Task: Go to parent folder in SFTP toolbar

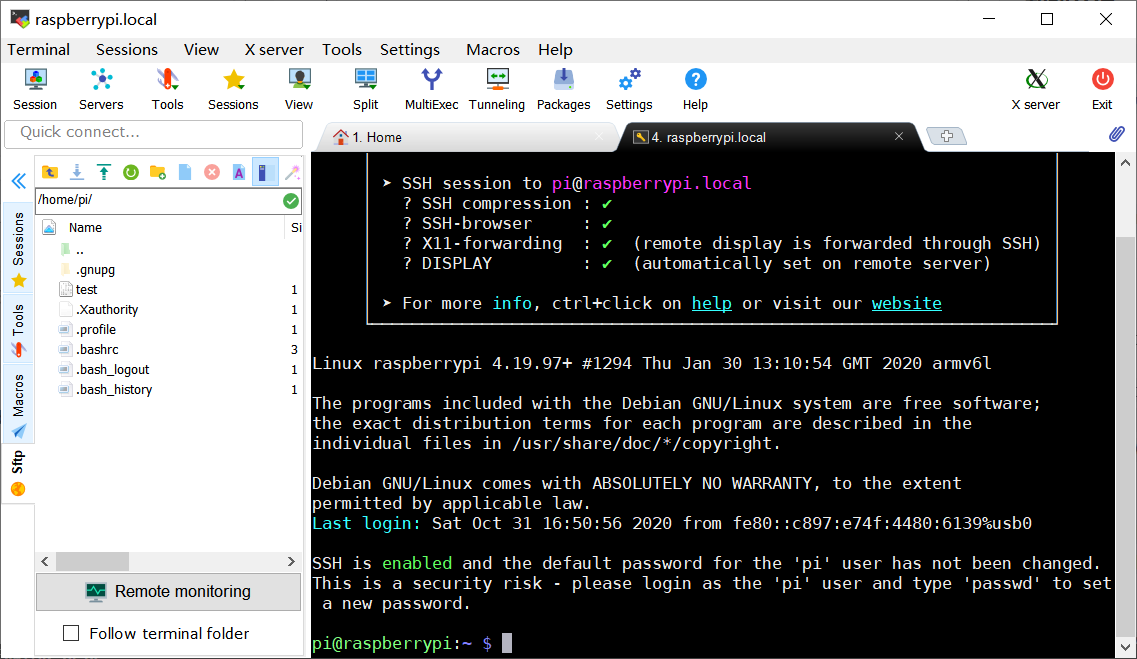Action: (49, 172)
